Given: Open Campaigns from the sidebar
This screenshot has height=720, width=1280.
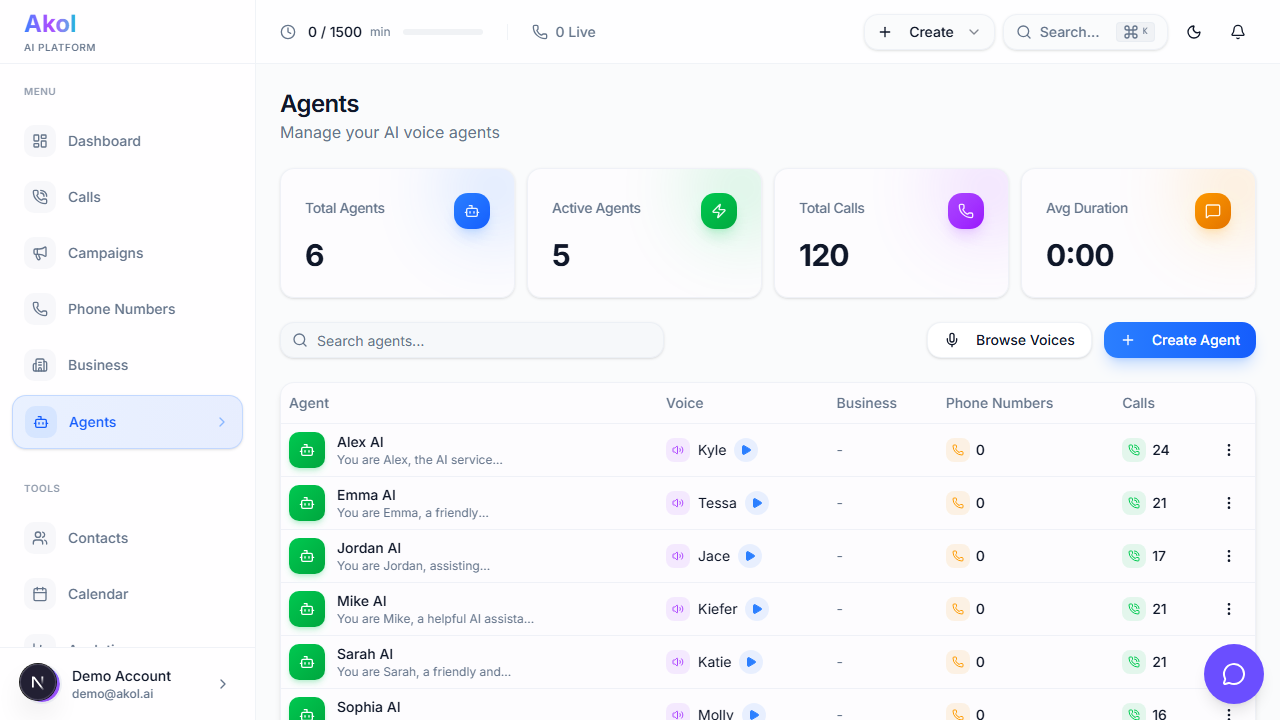Looking at the screenshot, I should pos(105,253).
